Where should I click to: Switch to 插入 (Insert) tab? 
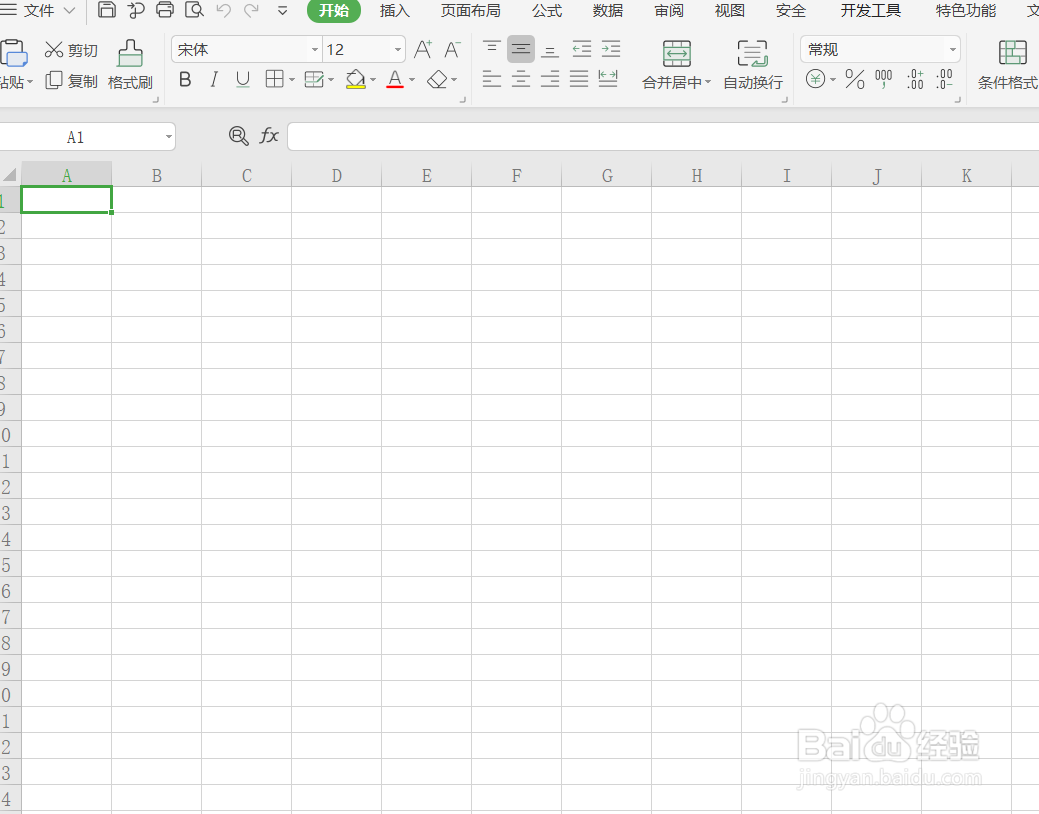395,11
